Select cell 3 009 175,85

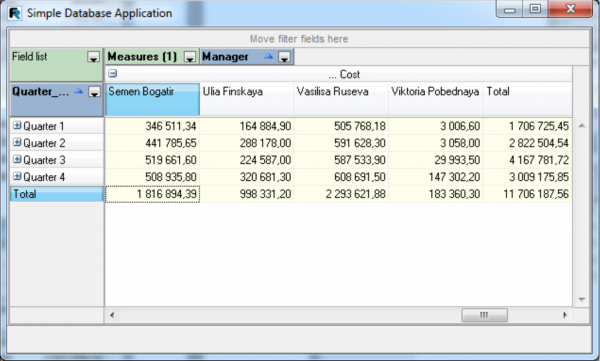528,177
